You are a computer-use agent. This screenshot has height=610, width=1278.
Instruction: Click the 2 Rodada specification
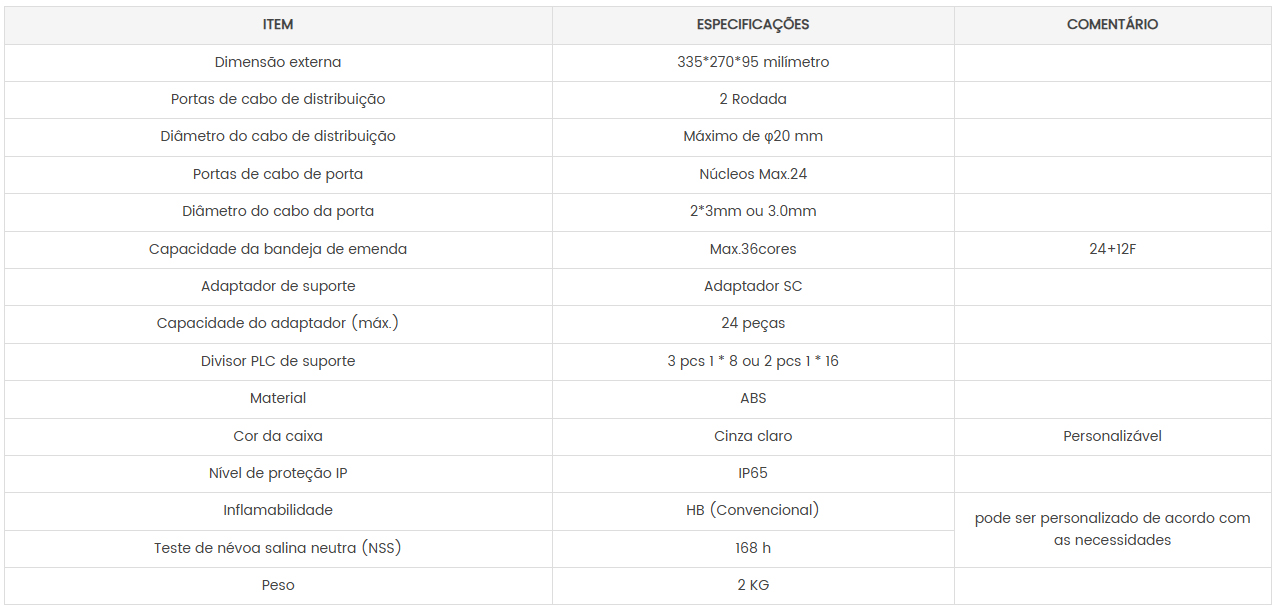click(x=753, y=99)
